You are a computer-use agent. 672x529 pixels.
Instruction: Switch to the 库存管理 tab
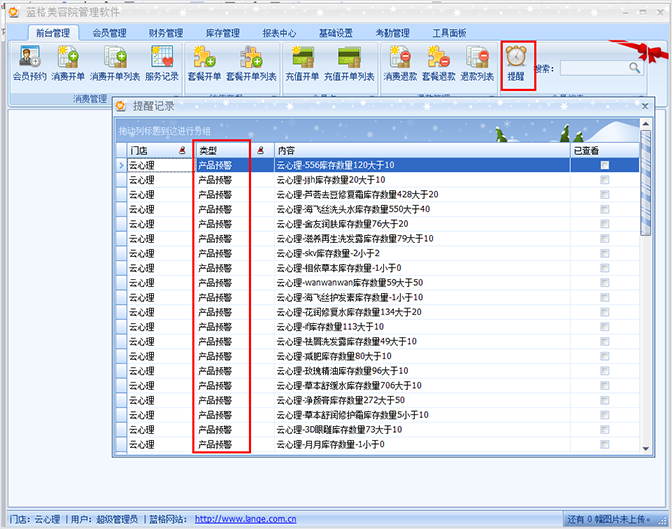[x=223, y=33]
